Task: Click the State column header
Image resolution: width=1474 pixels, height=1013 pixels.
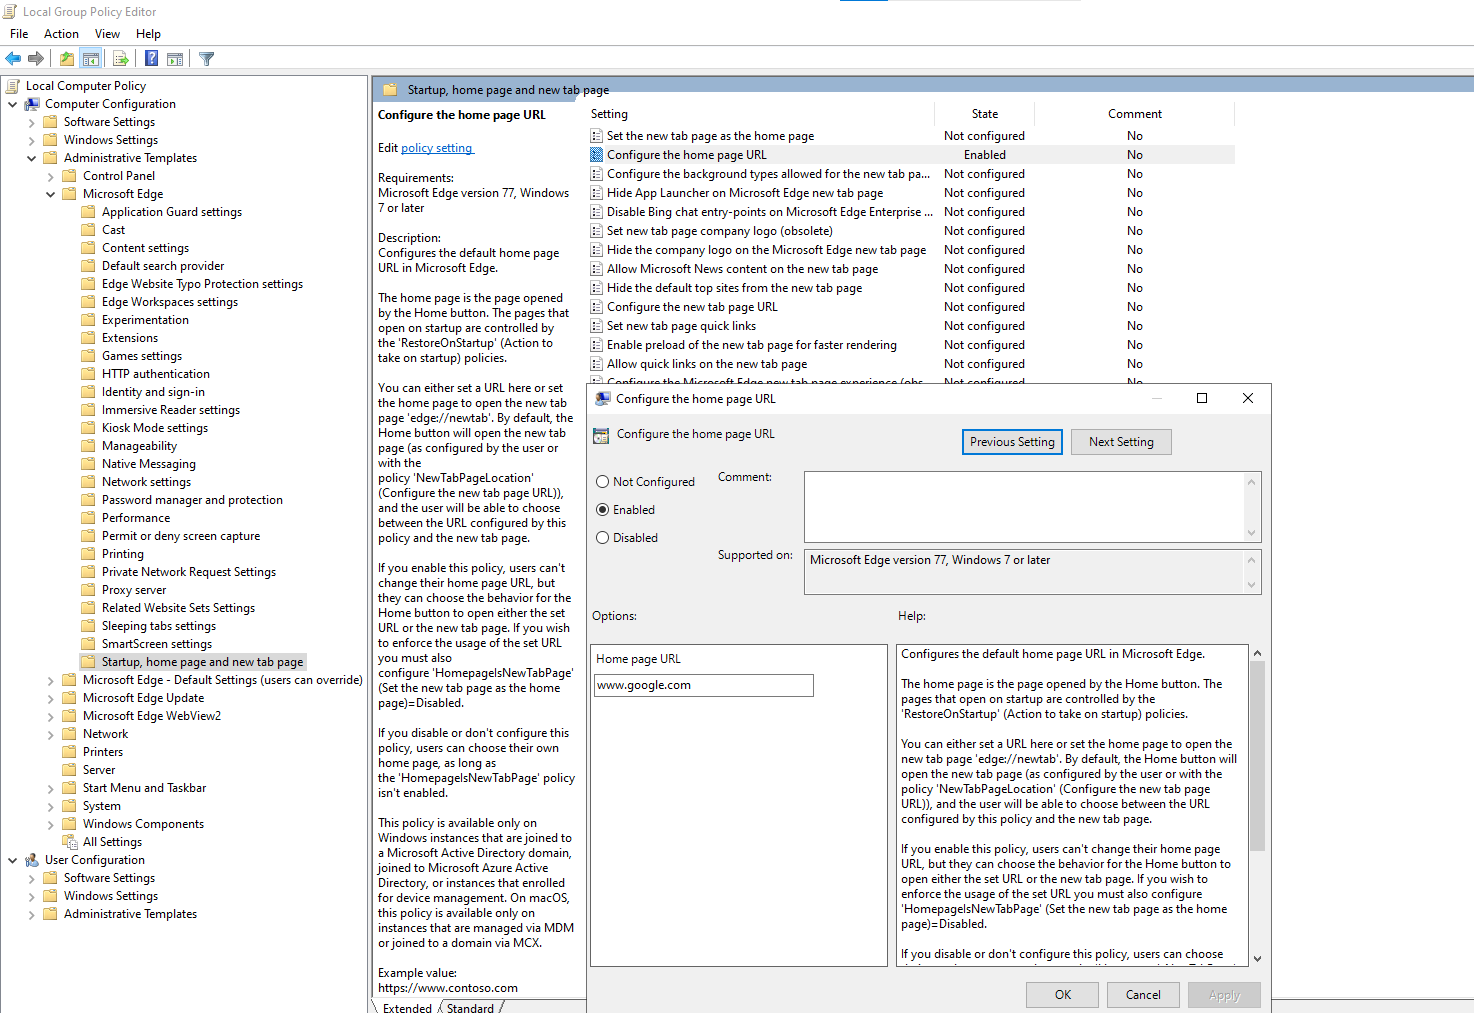Action: (985, 114)
